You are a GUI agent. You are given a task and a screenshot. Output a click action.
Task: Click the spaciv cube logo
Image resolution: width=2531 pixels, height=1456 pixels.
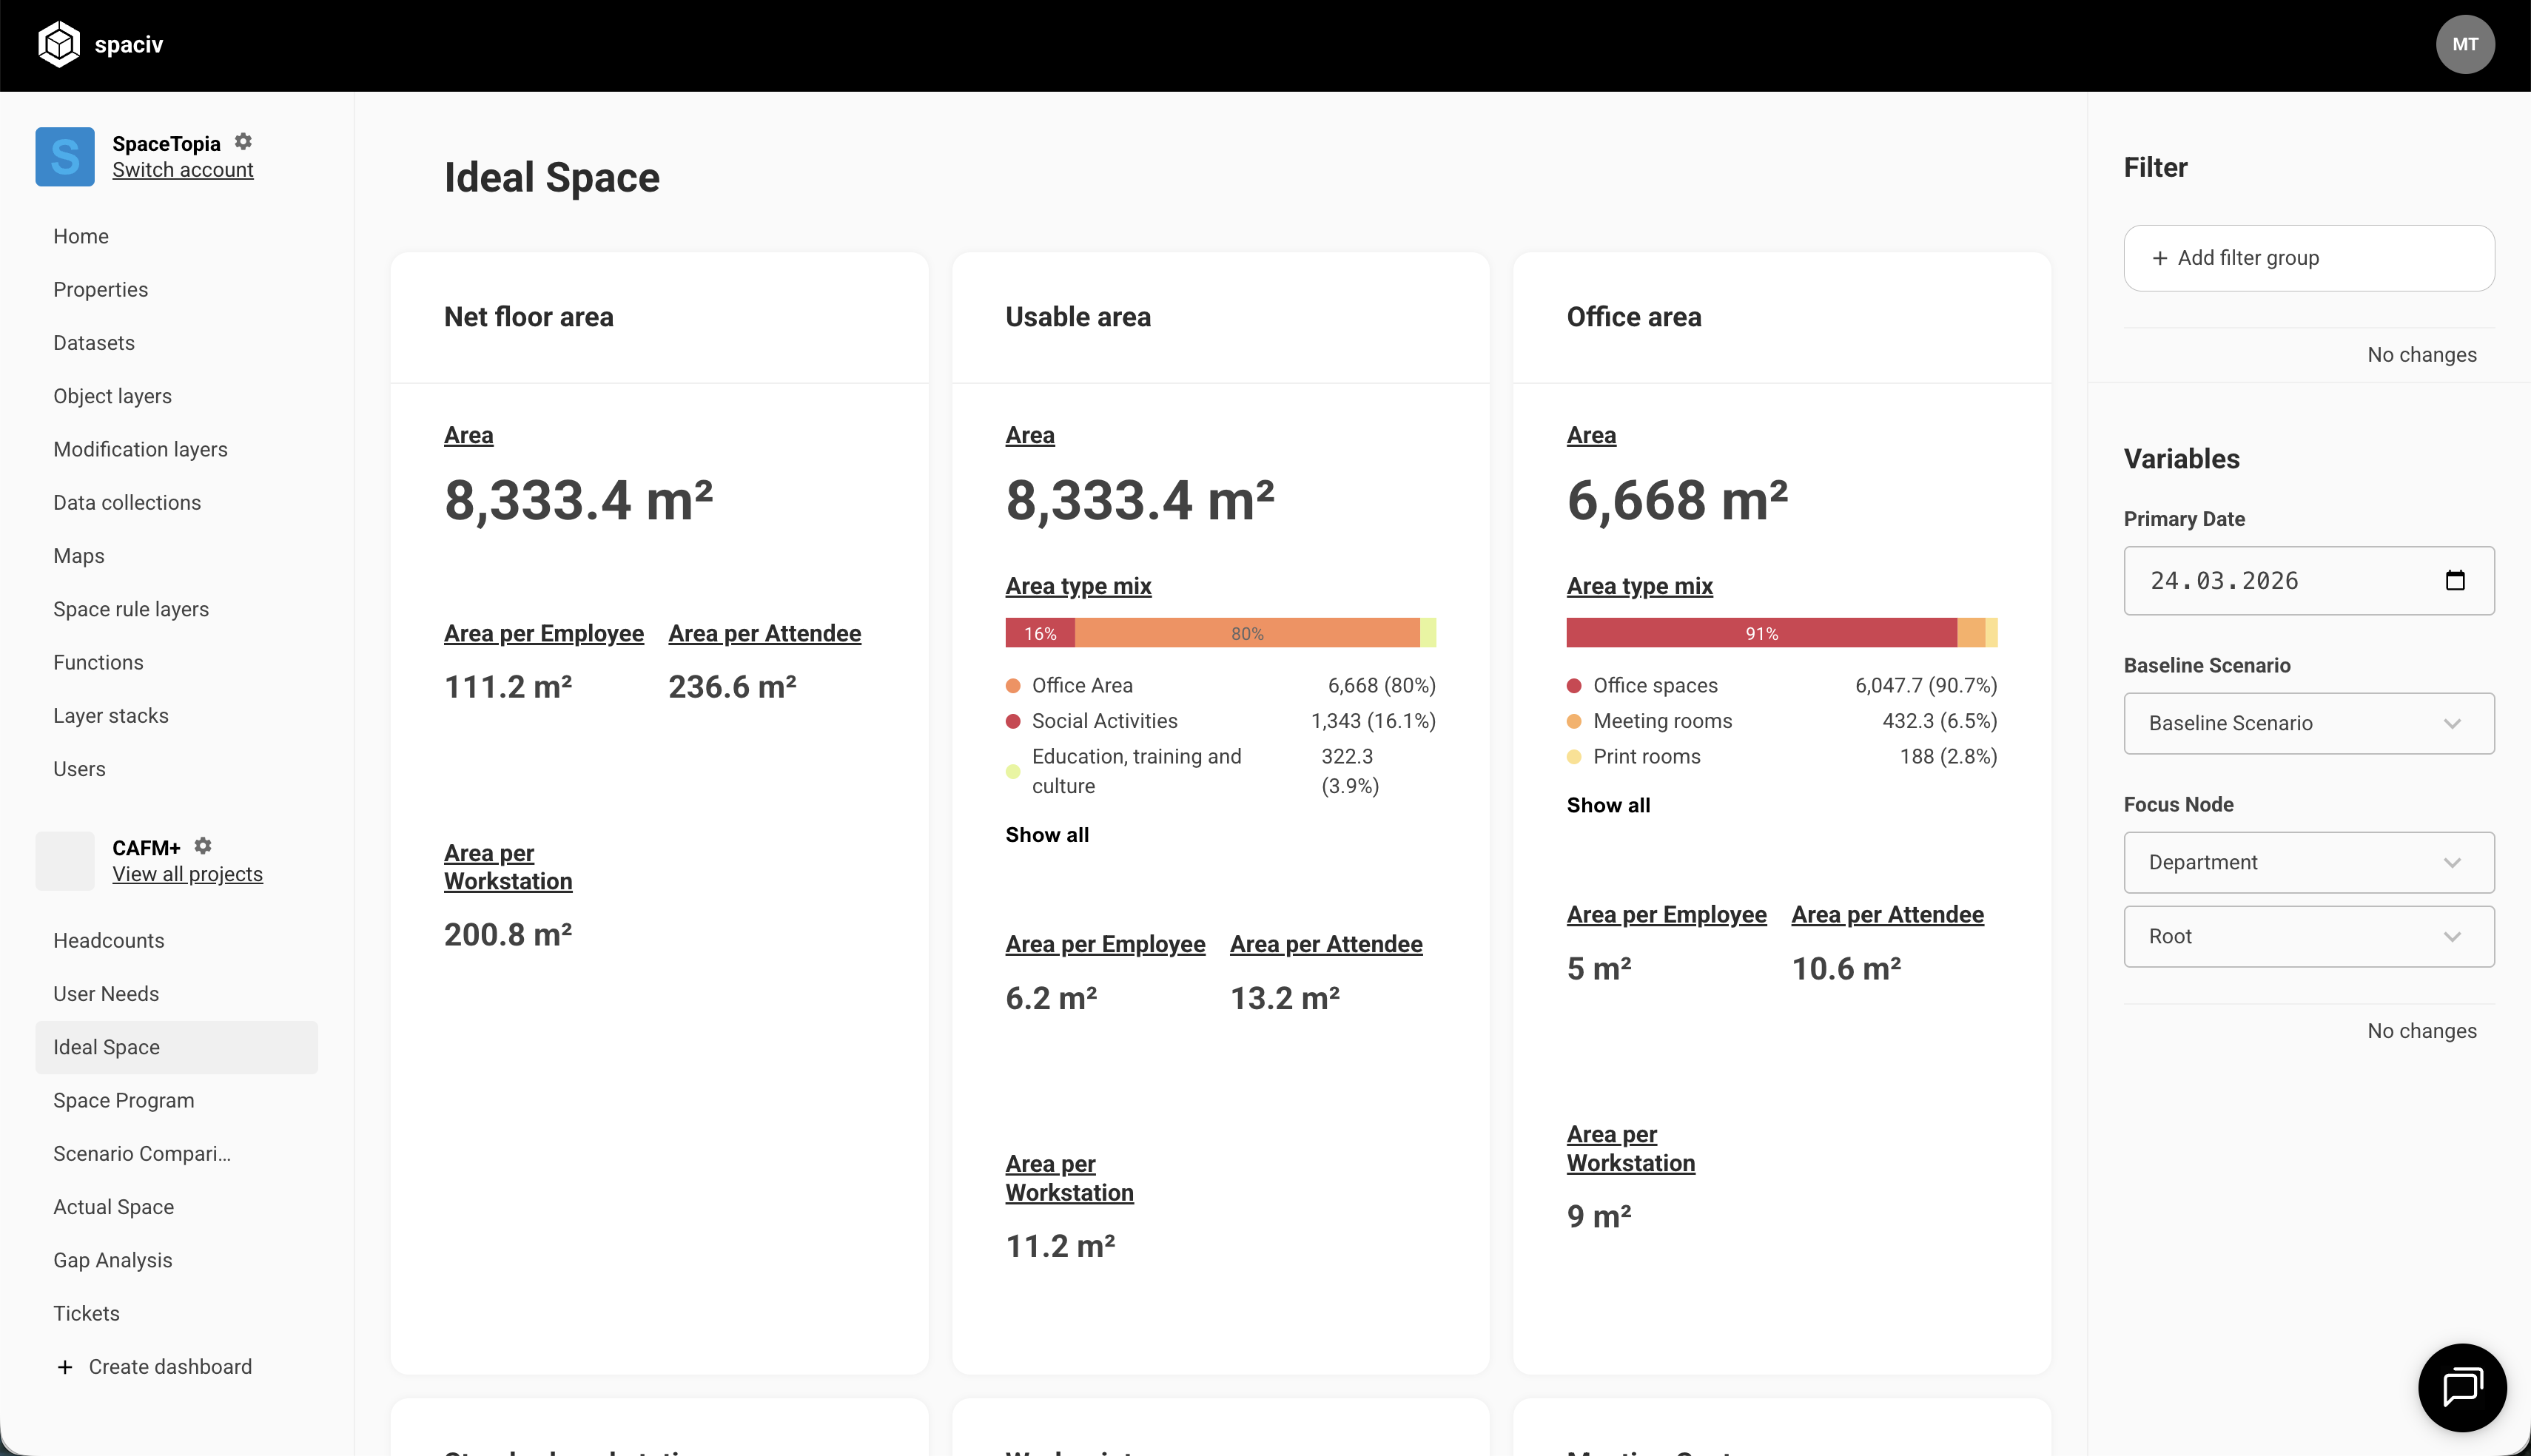[59, 44]
